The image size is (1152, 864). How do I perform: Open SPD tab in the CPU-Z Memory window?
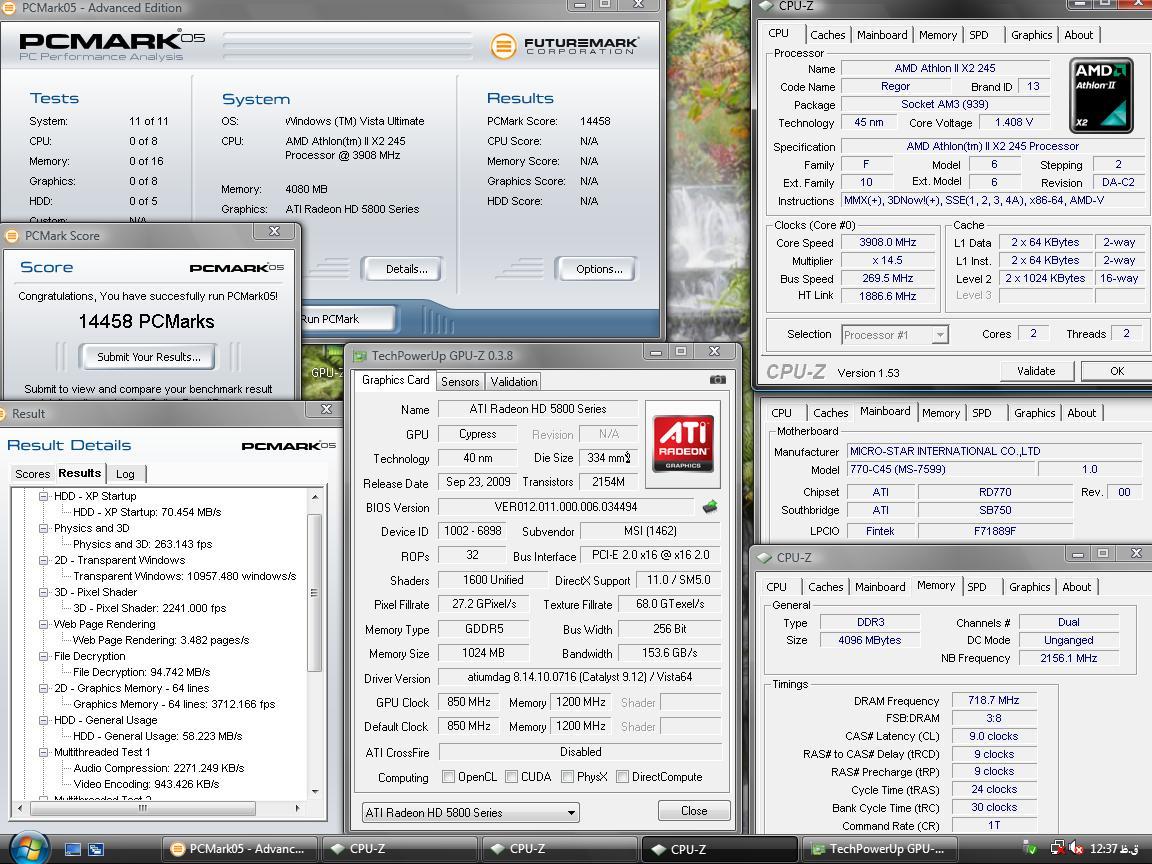click(x=976, y=586)
